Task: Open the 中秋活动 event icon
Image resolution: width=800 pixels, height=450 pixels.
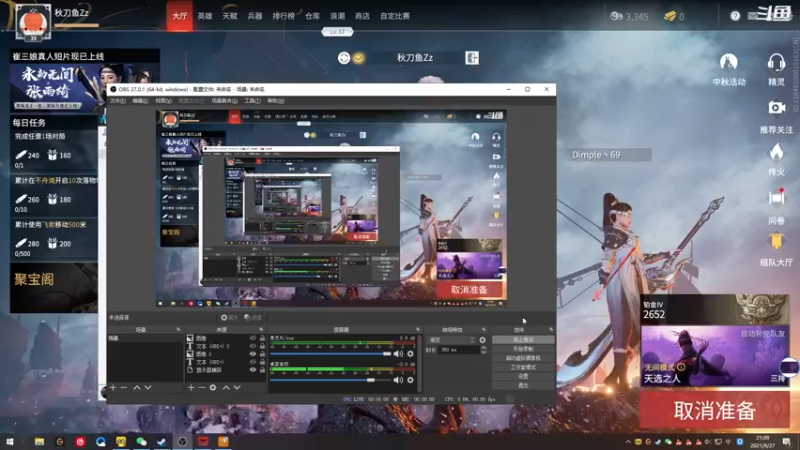Action: pos(729,63)
